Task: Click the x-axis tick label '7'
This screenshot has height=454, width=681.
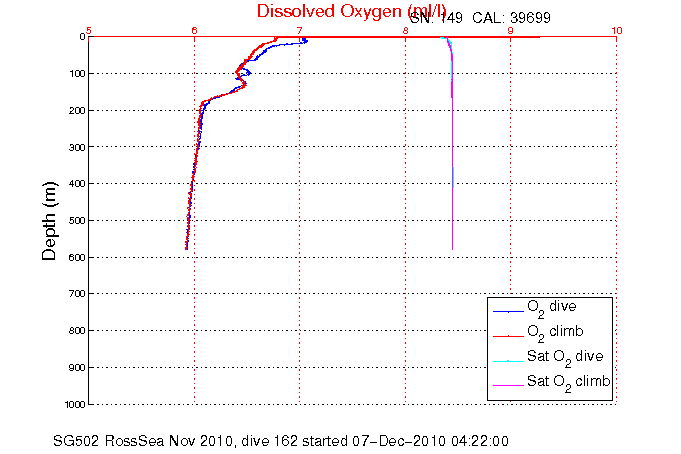Action: 300,30
